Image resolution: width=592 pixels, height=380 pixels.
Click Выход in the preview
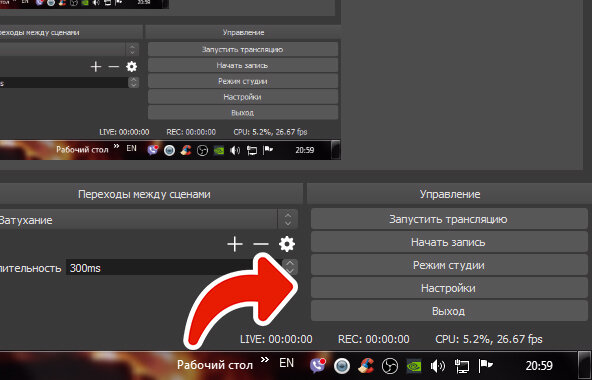(x=242, y=113)
